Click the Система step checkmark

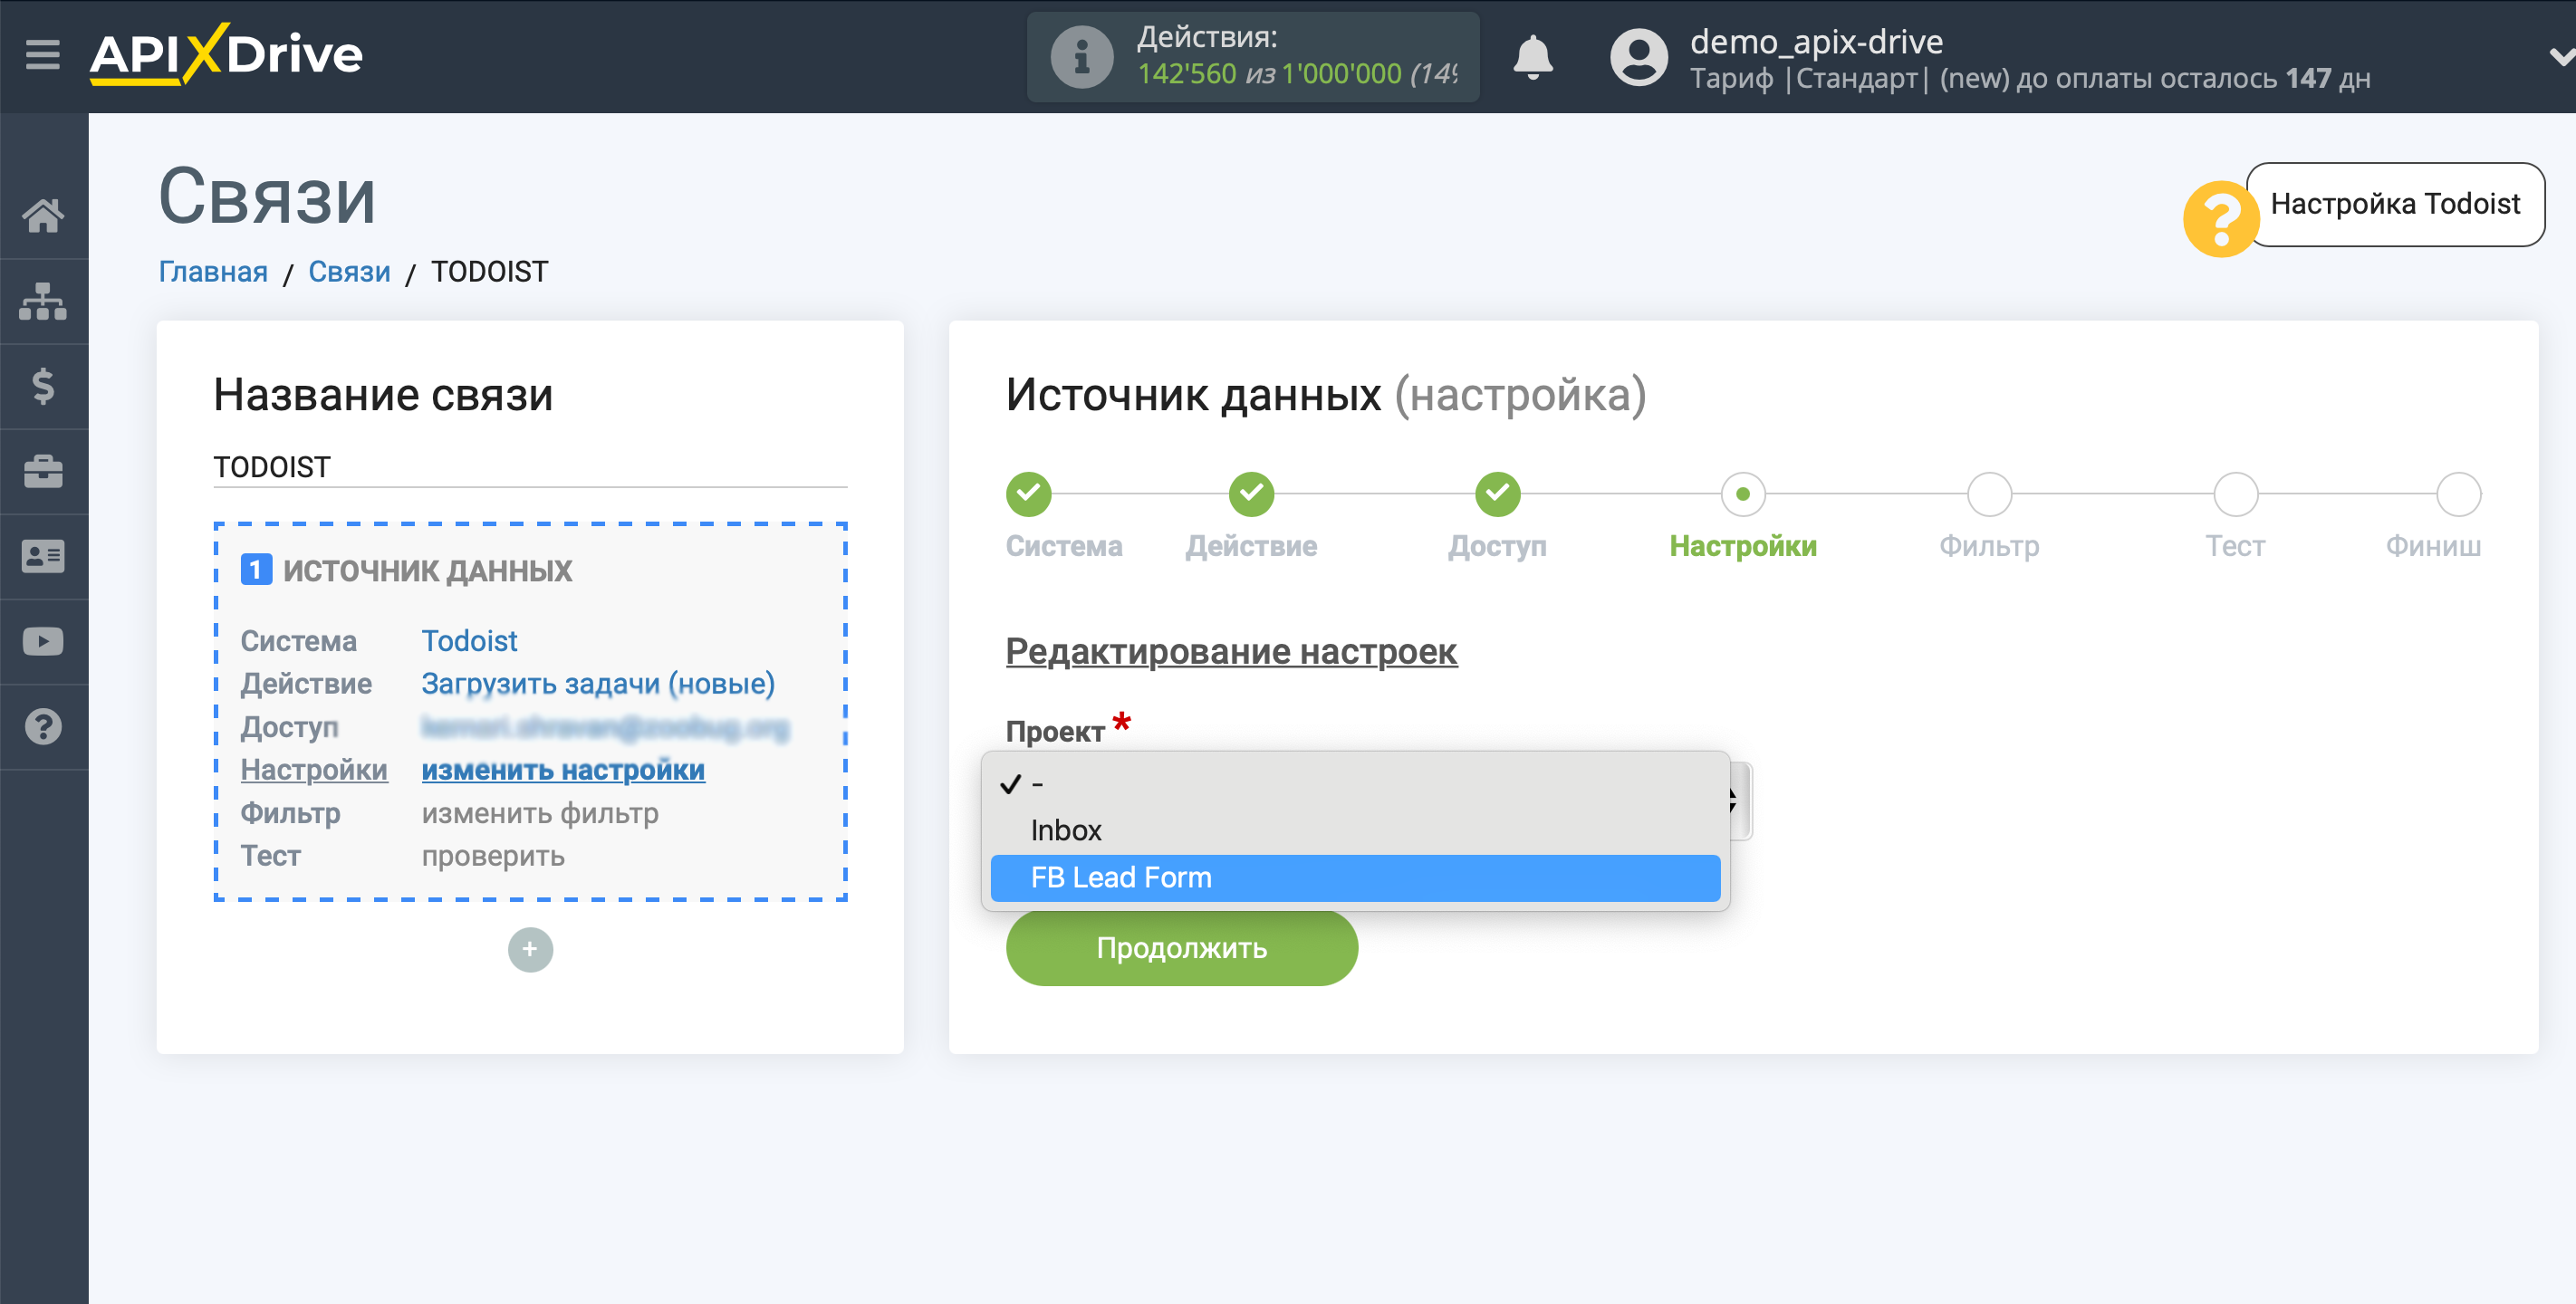point(1028,494)
